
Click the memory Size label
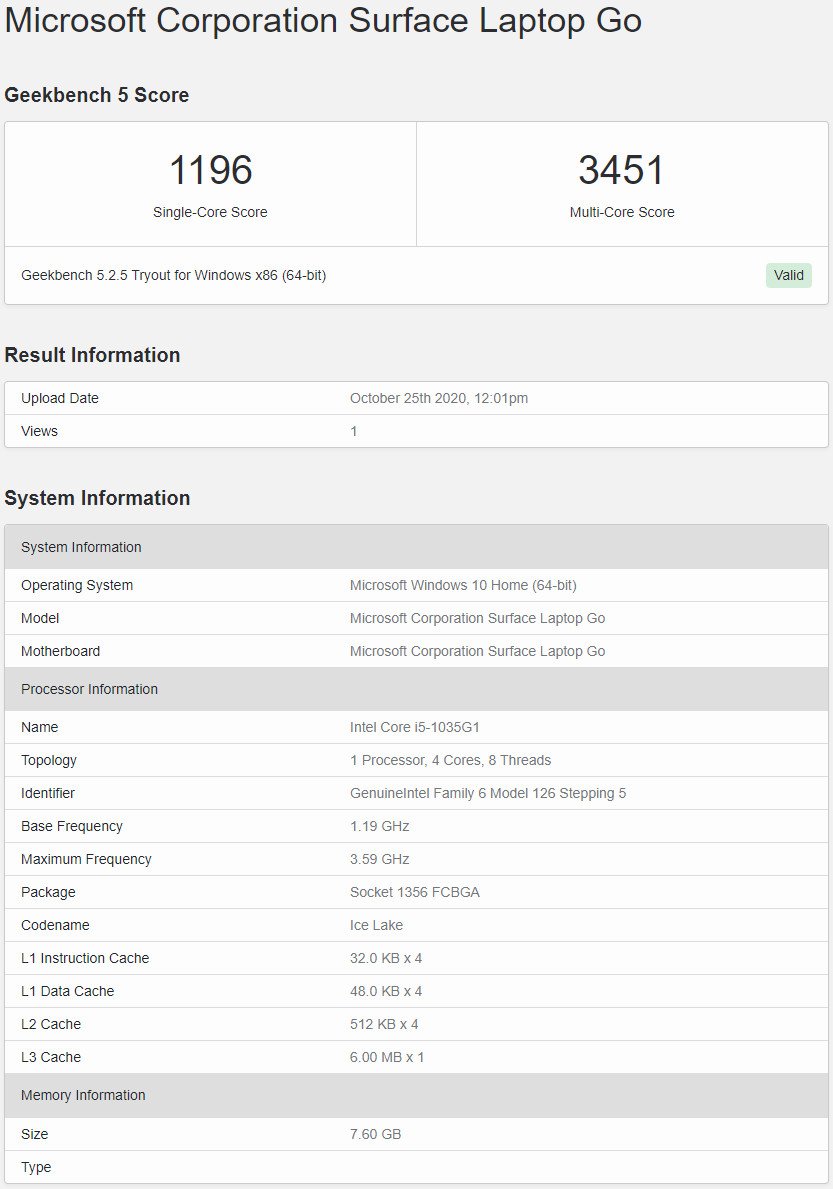(x=35, y=1134)
